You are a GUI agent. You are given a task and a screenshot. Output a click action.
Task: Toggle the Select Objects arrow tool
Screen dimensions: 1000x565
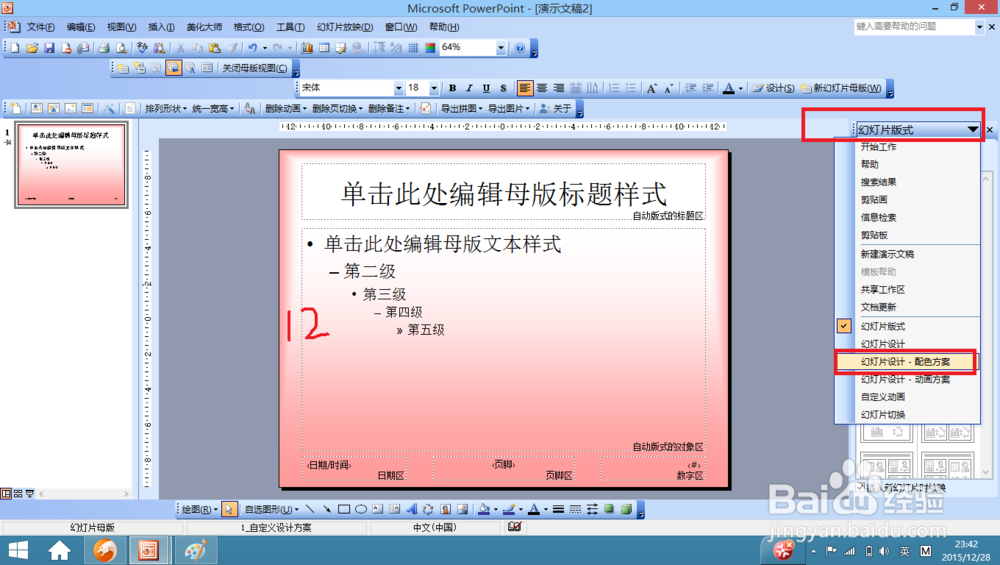click(229, 509)
